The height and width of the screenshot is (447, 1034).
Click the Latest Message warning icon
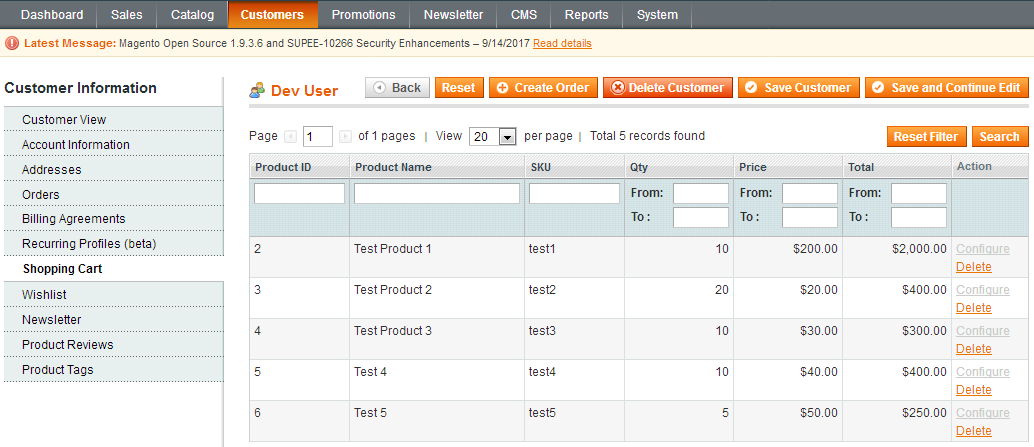pos(12,44)
